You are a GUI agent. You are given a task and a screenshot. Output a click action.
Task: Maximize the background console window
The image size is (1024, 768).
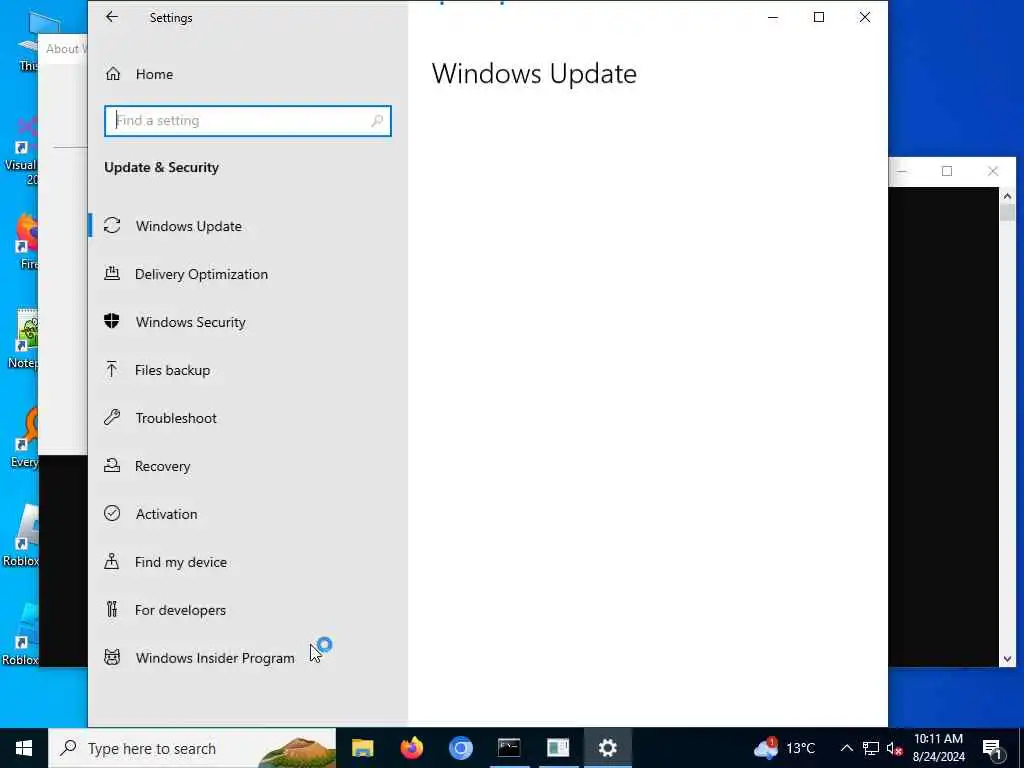(x=947, y=171)
